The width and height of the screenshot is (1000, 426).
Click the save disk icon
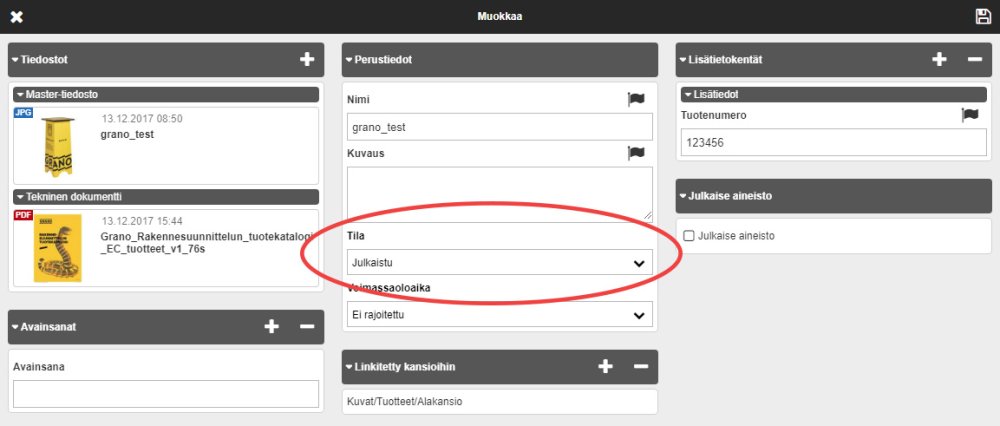point(983,16)
